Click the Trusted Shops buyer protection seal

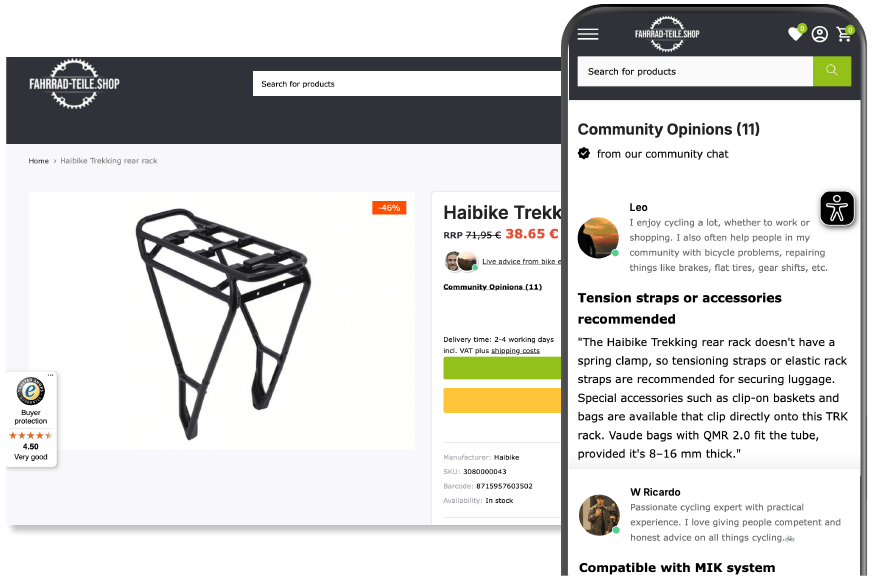(31, 391)
